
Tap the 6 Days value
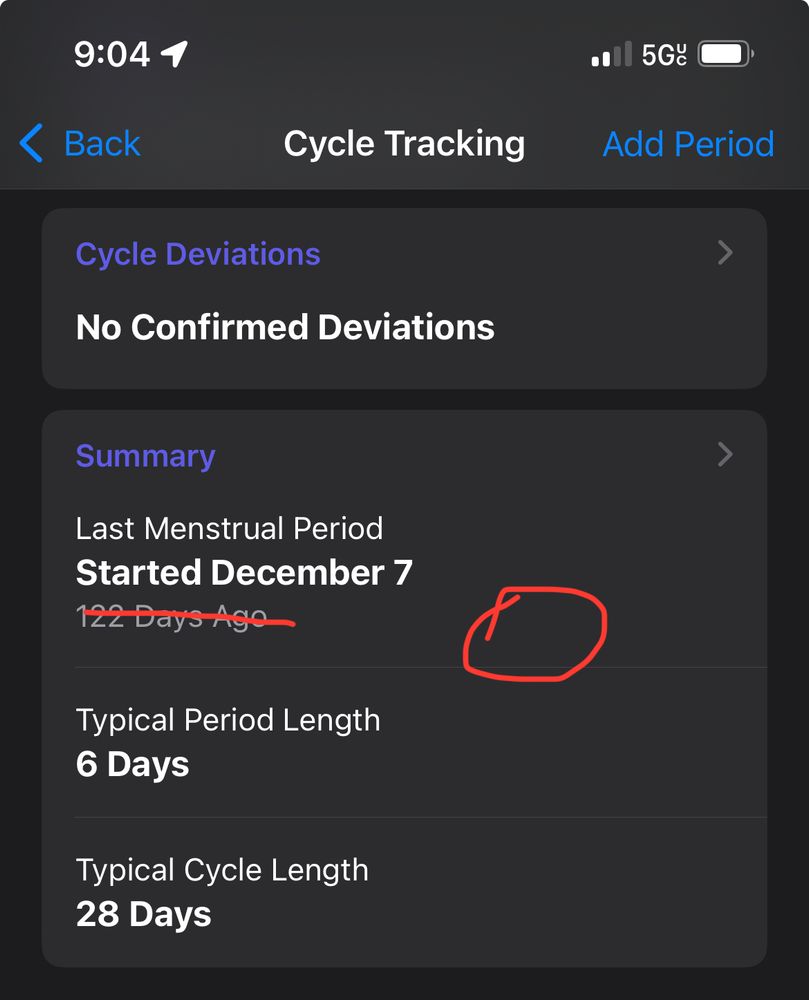(x=133, y=764)
